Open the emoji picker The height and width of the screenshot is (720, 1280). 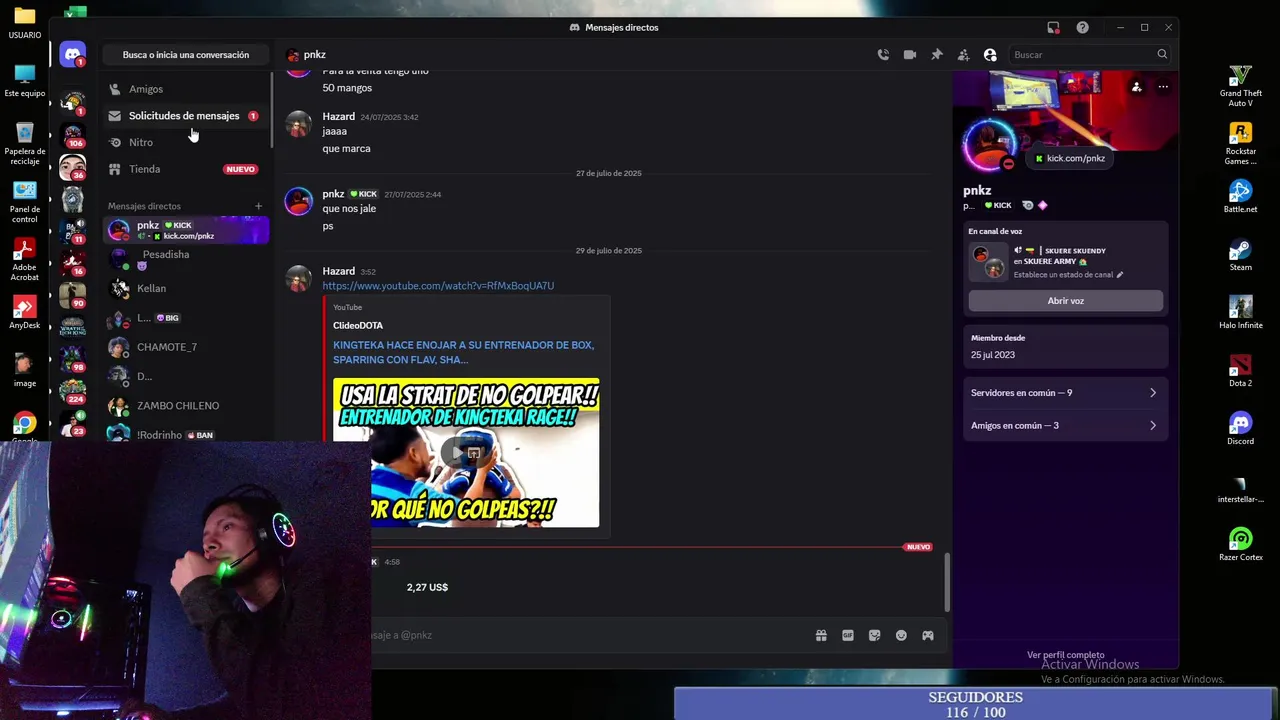(901, 635)
